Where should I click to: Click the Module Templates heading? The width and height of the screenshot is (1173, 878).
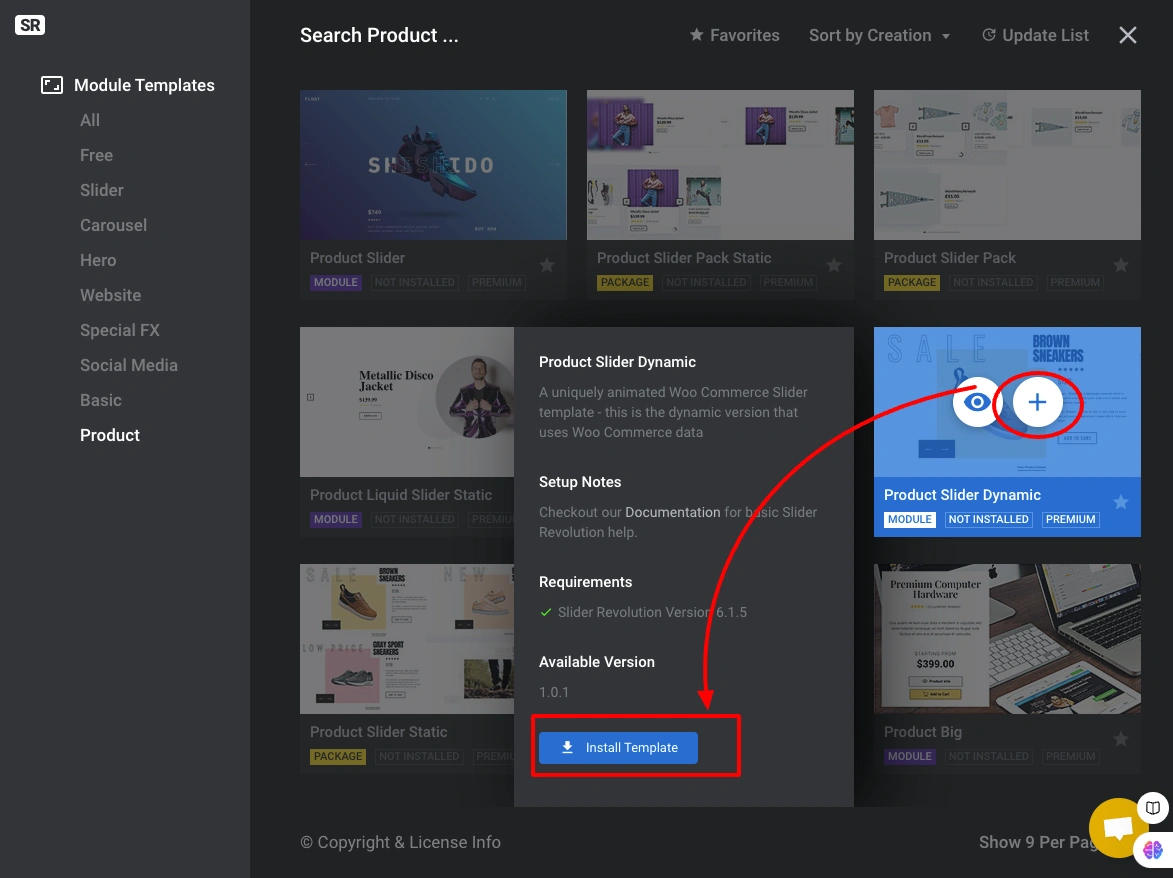pos(144,85)
